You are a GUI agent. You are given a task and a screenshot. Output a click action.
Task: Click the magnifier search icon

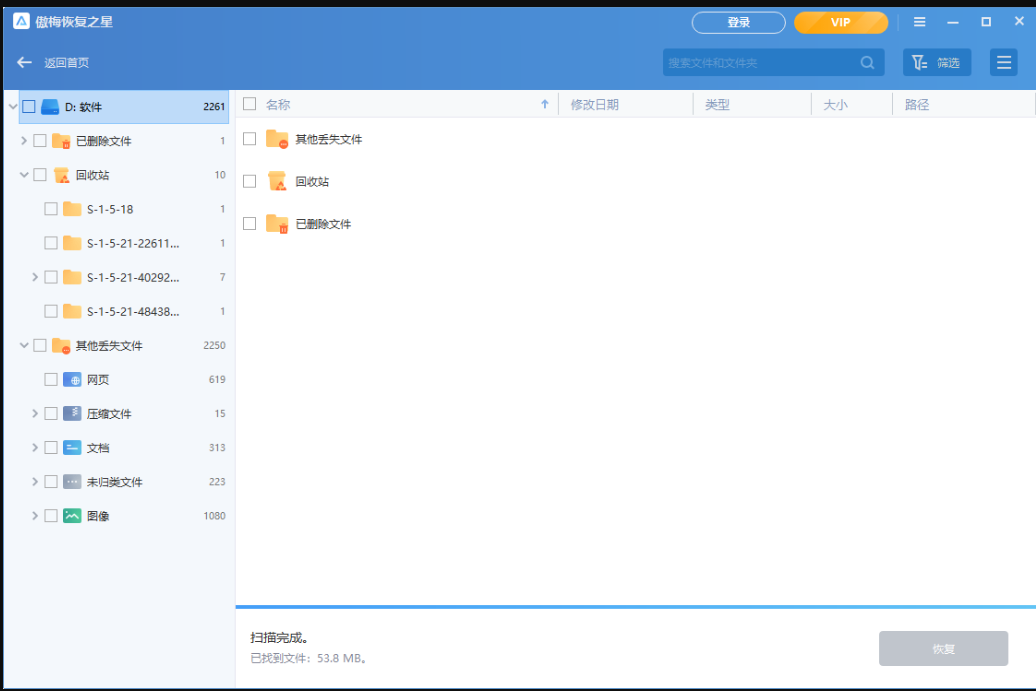867,63
